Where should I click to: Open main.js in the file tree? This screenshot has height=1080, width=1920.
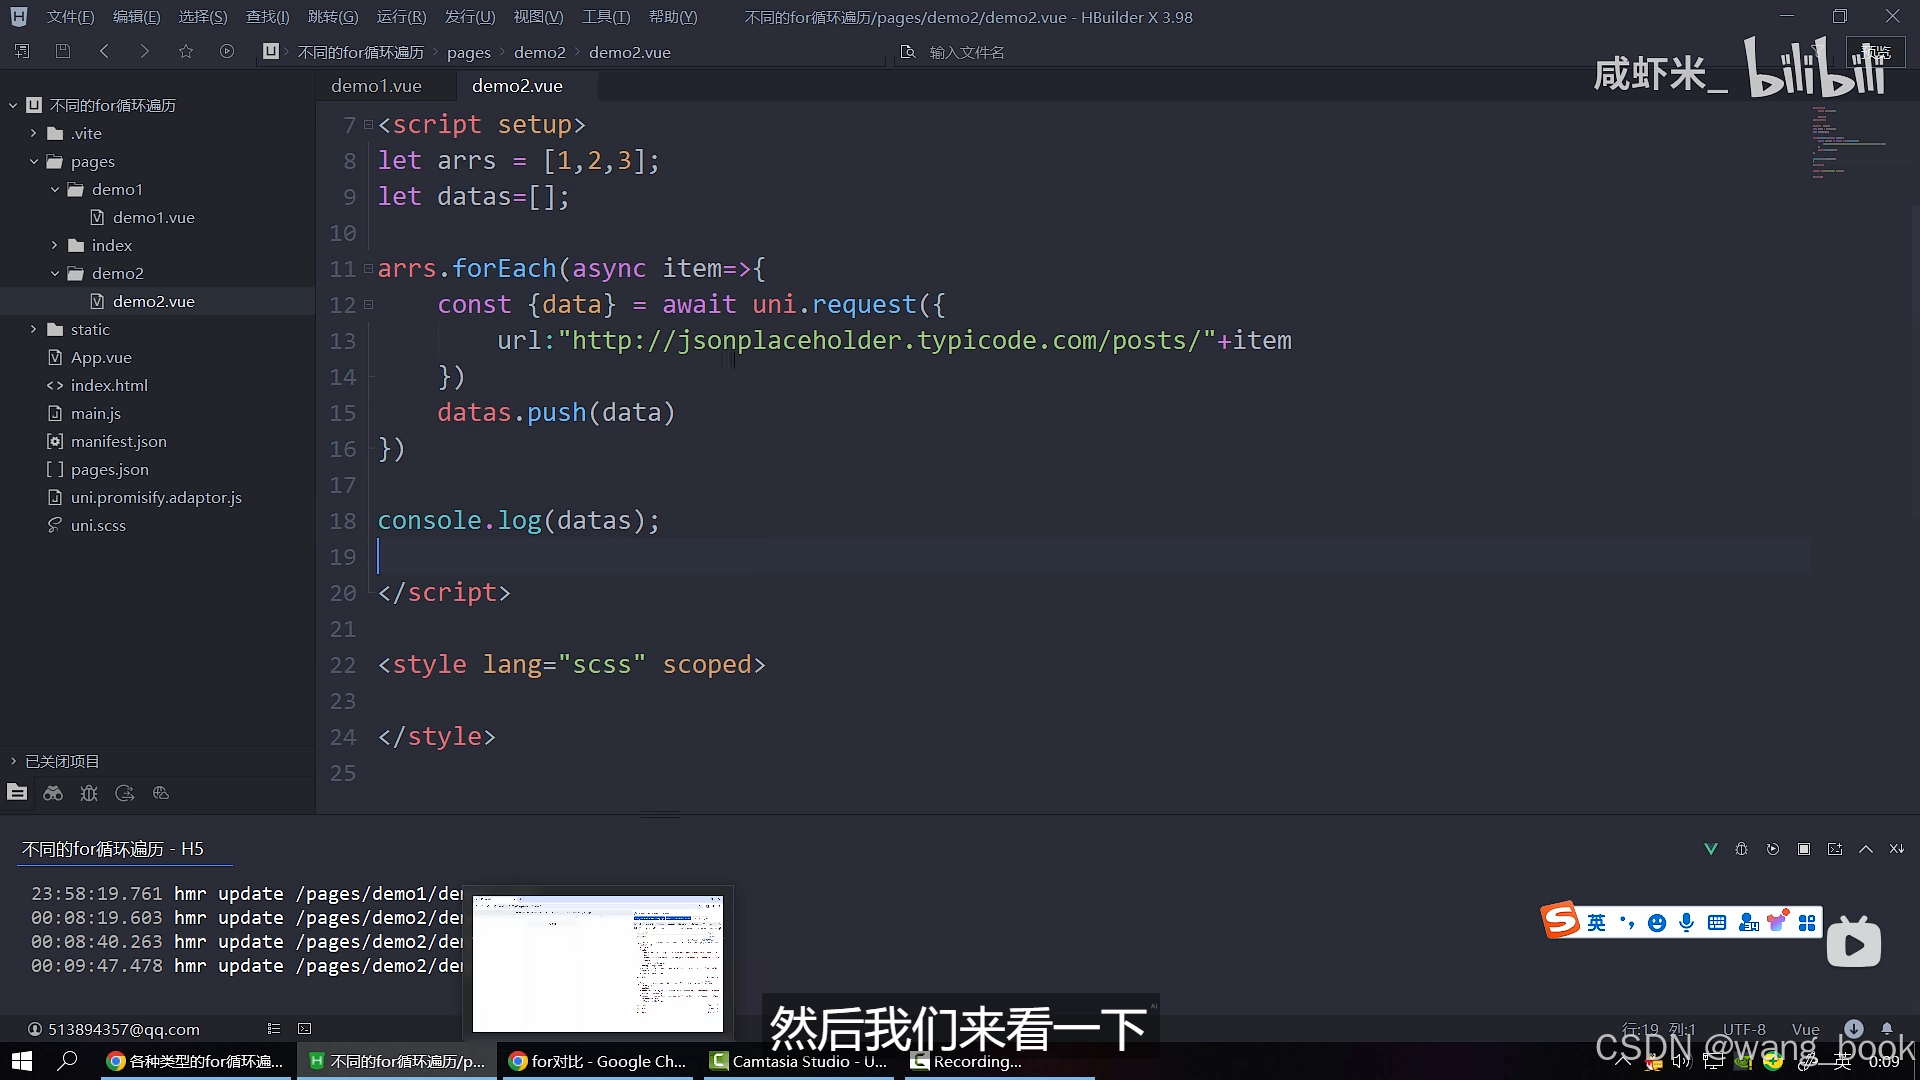tap(95, 413)
